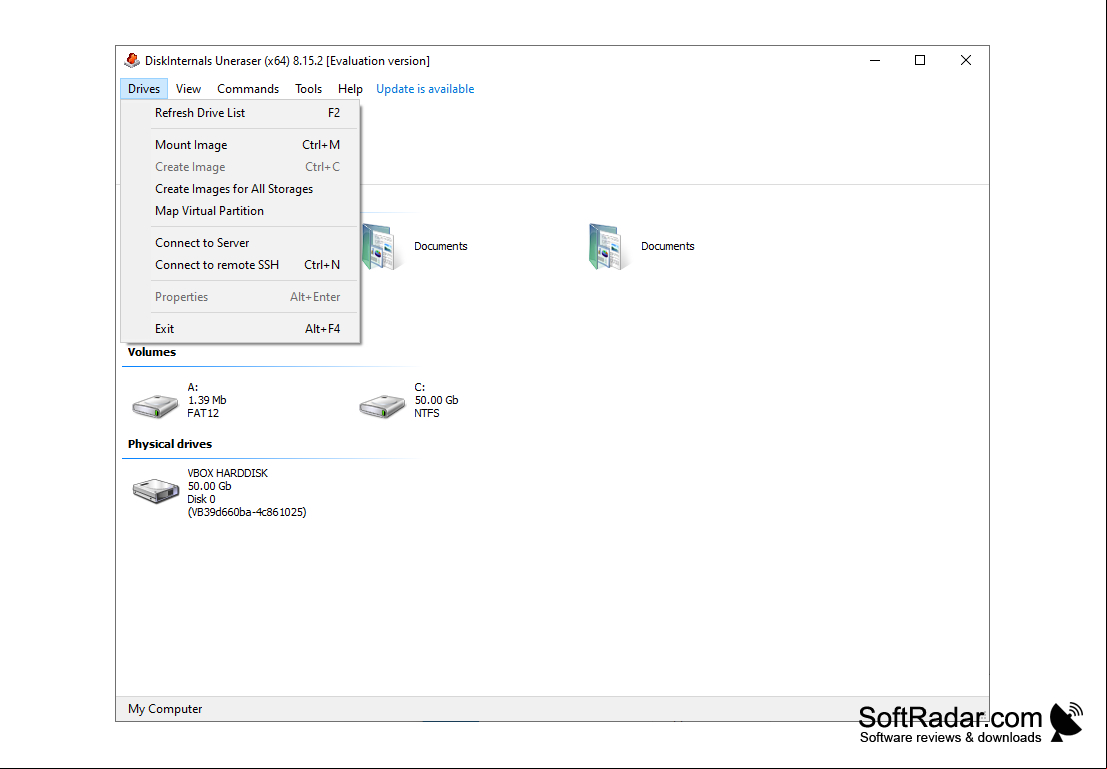Image resolution: width=1107 pixels, height=769 pixels.
Task: Select the VBOX HARDDISK drive icon
Action: click(156, 490)
